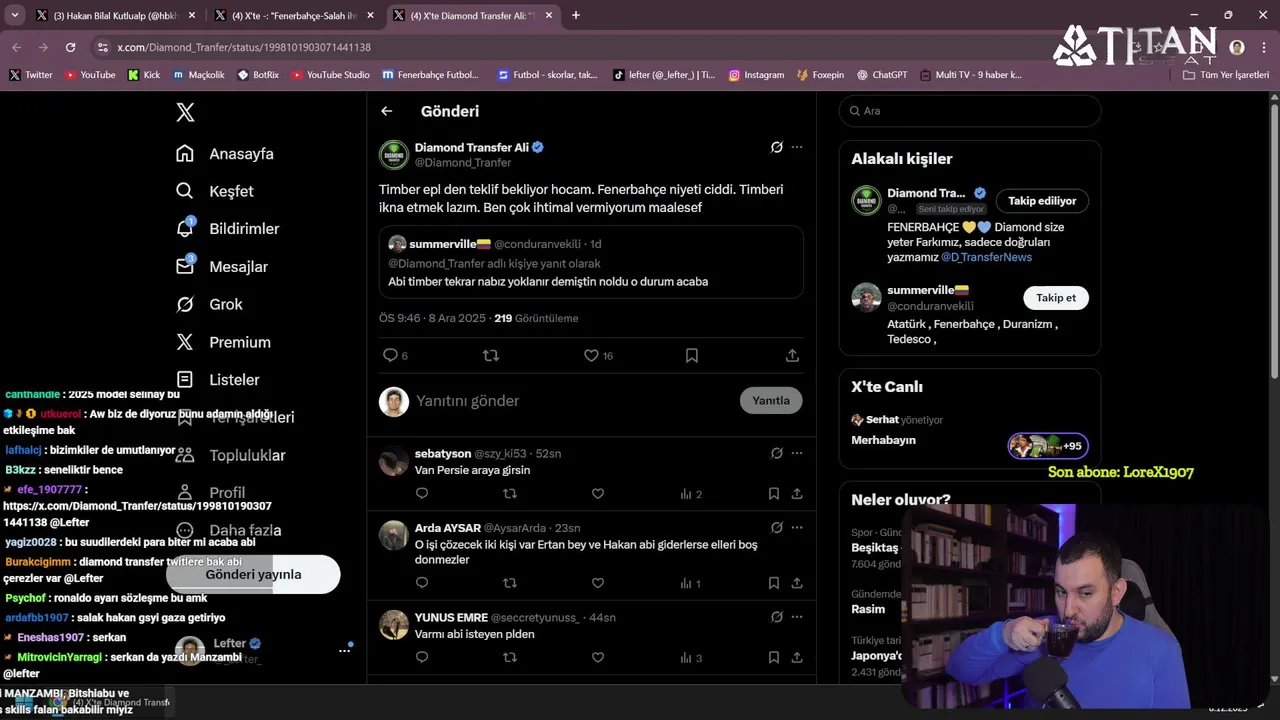Focus the Ara search box
The image size is (1280, 720).
(x=969, y=111)
